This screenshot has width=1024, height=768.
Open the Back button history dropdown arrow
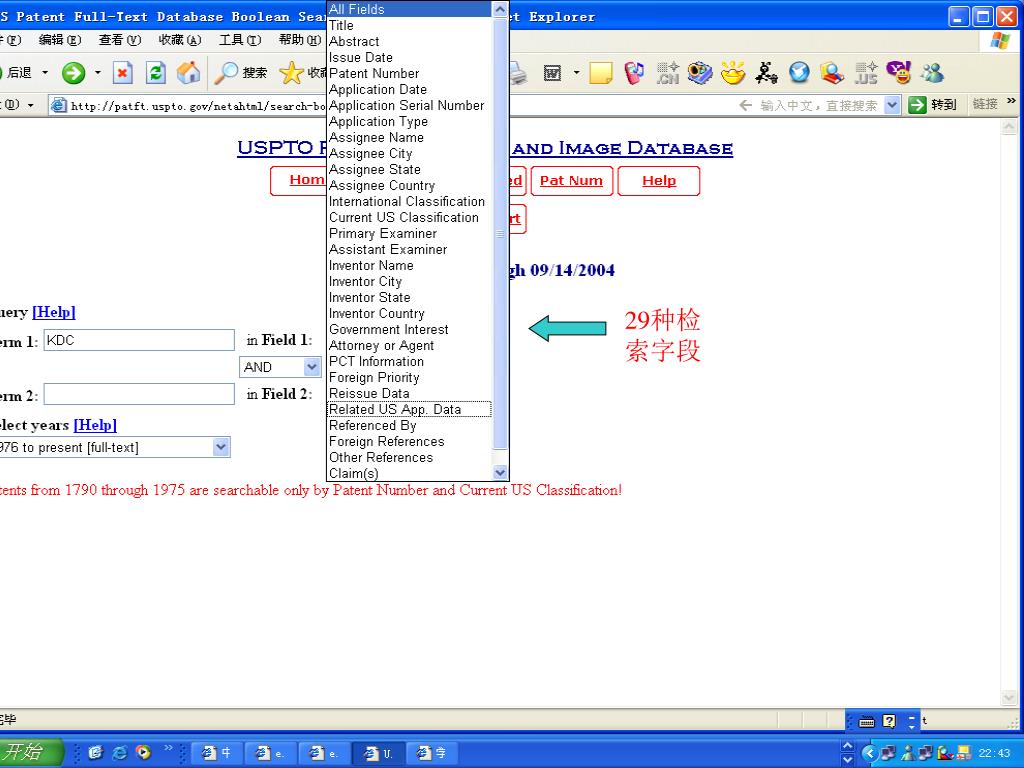pos(45,72)
